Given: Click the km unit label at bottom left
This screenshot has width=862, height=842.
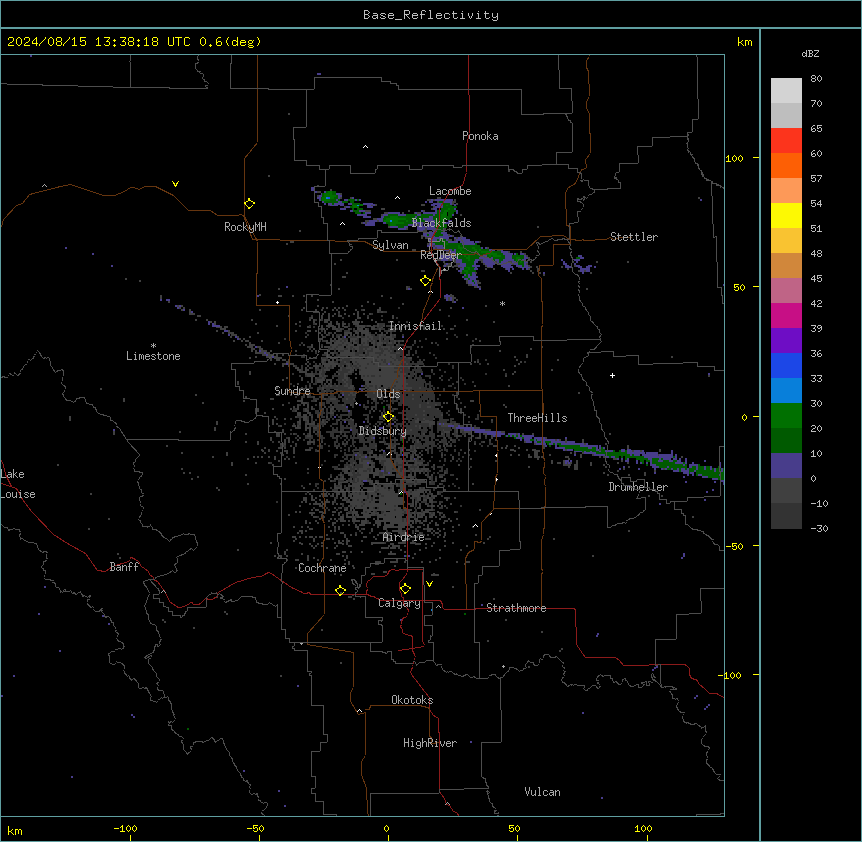Looking at the screenshot, I should pyautogui.click(x=15, y=830).
